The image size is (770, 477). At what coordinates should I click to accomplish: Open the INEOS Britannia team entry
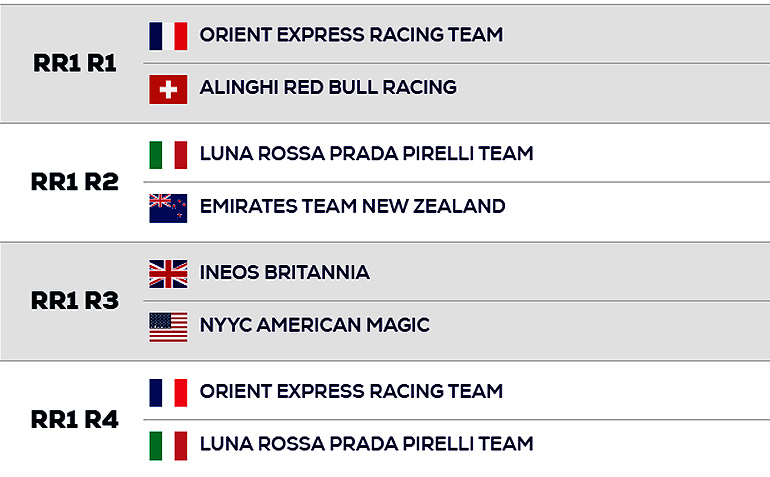click(x=284, y=273)
